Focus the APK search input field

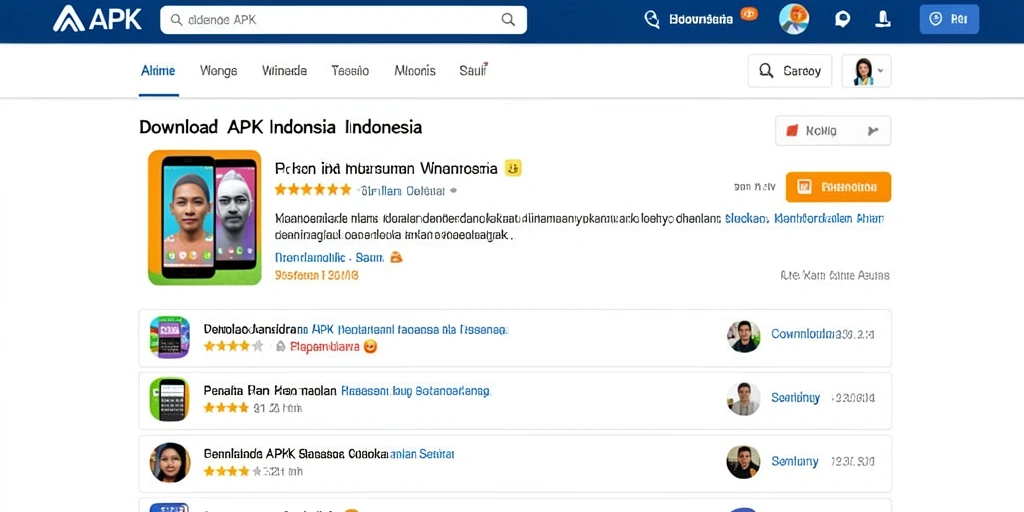[343, 20]
